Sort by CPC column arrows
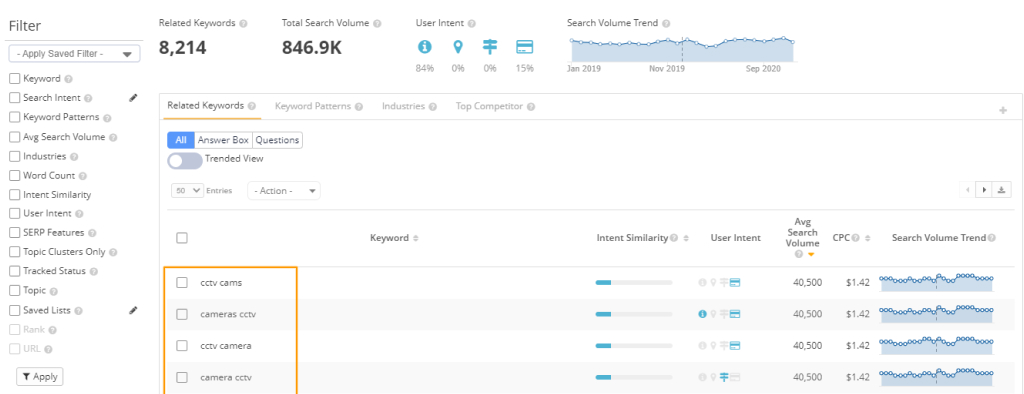 867,238
